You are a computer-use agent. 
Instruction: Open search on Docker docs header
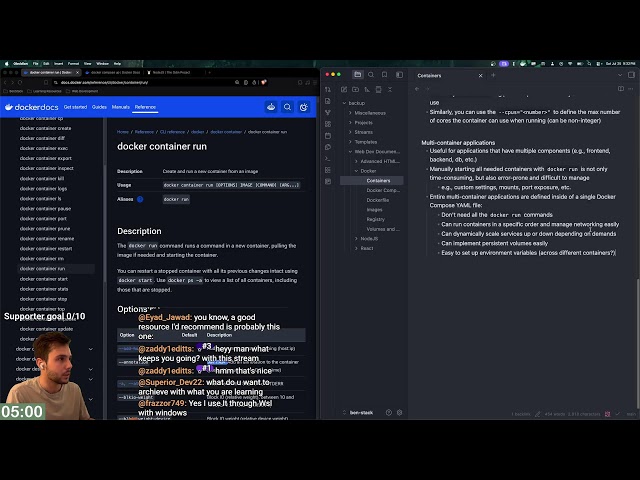click(287, 107)
